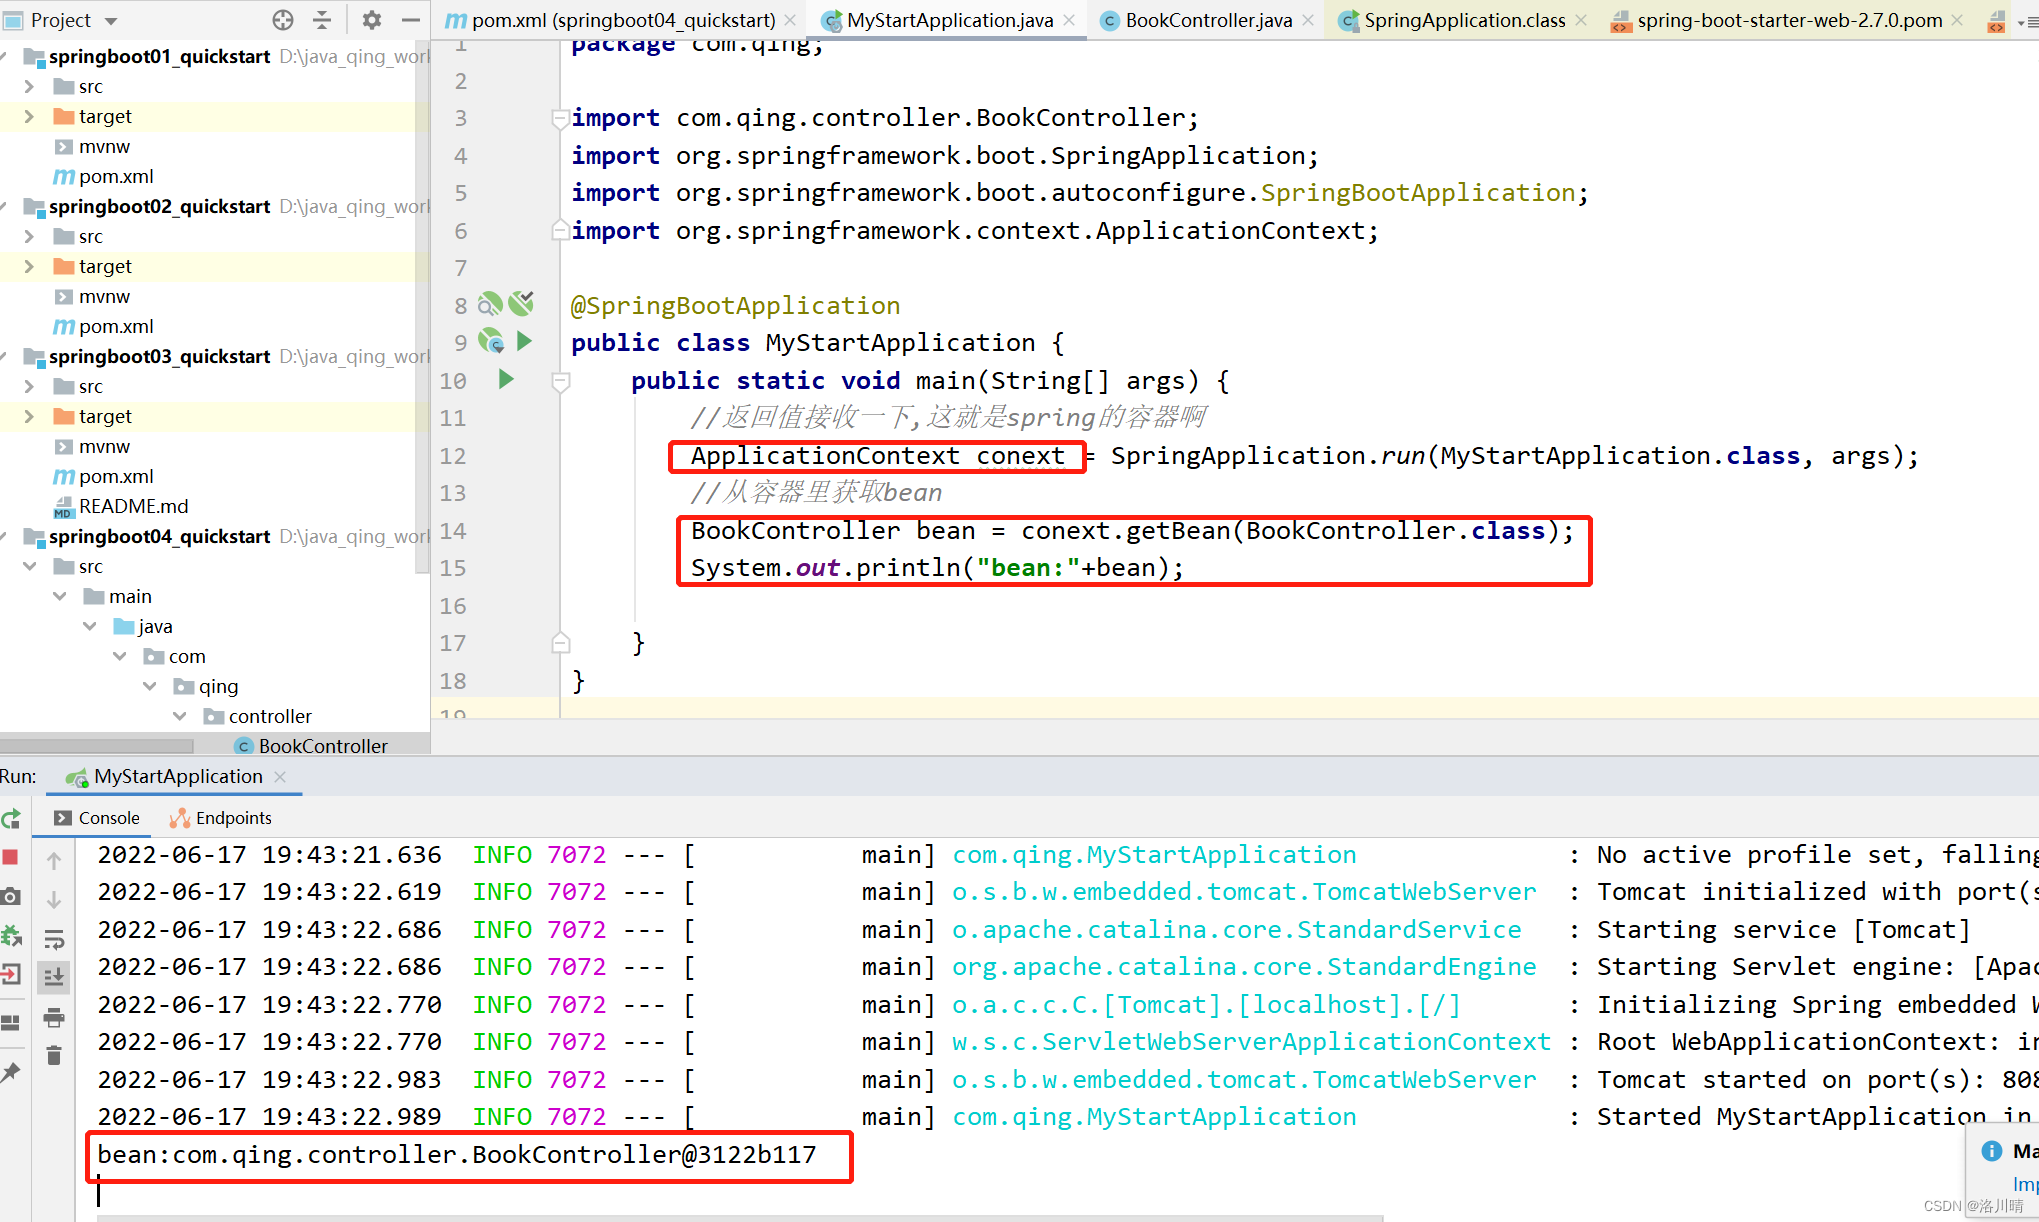Switch to BookController.java editor tab
This screenshot has width=2039, height=1222.
pyautogui.click(x=1208, y=20)
